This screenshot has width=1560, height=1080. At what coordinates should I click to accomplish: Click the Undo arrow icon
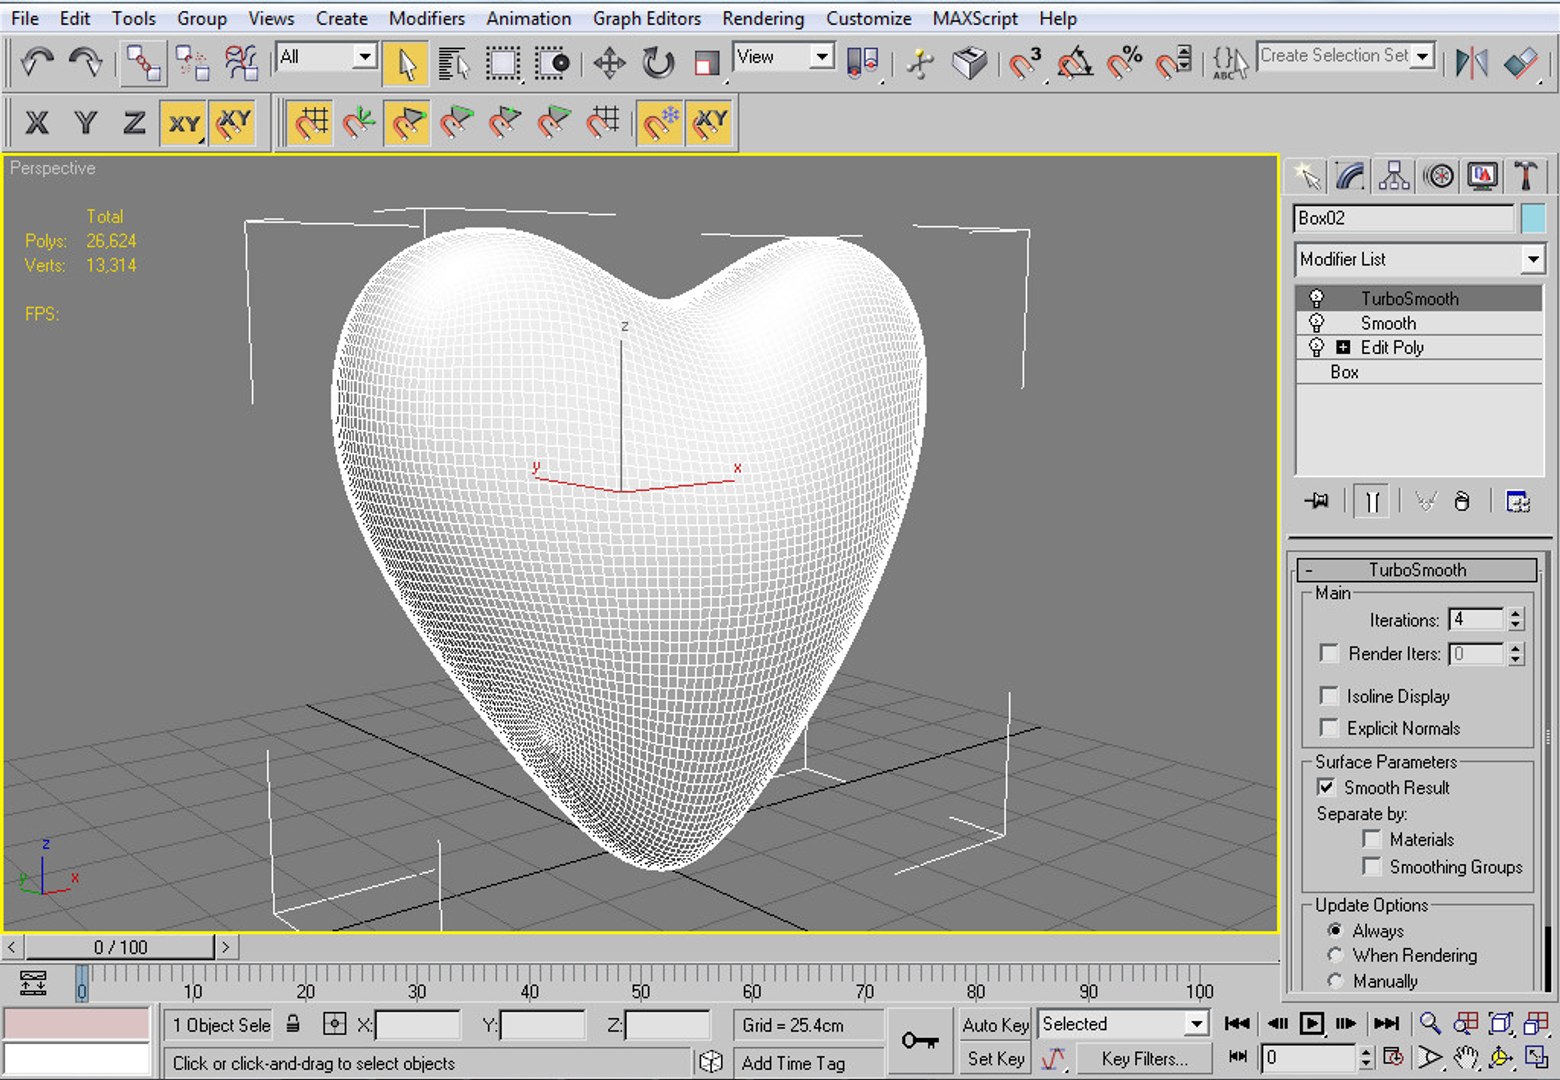37,63
